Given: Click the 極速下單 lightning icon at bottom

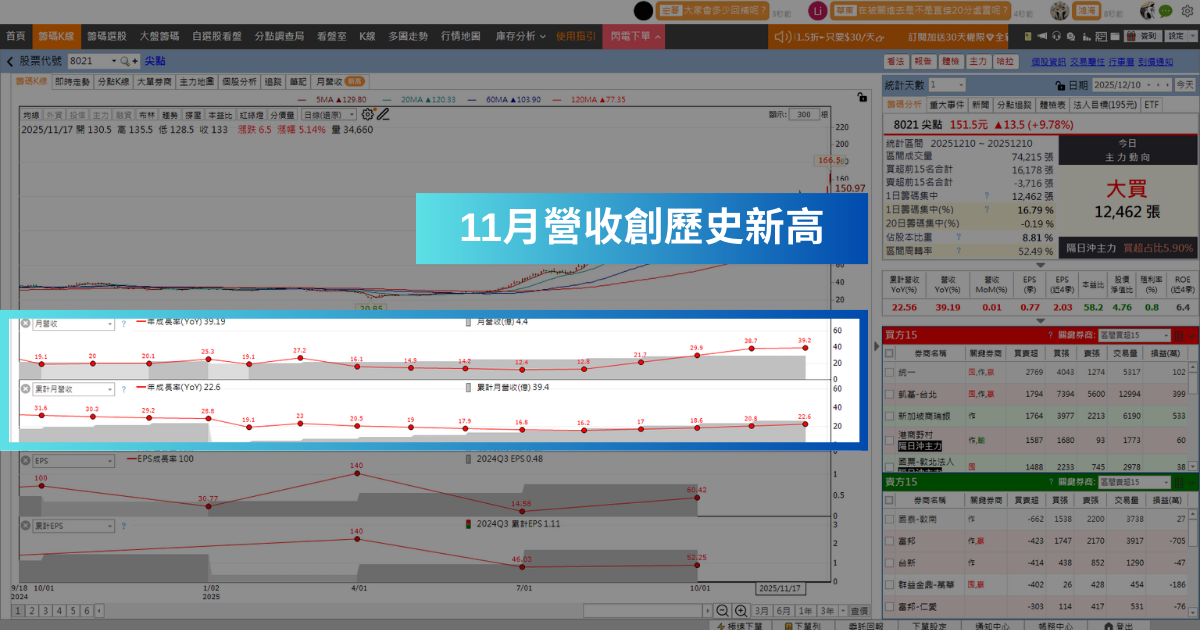Looking at the screenshot, I should [721, 625].
